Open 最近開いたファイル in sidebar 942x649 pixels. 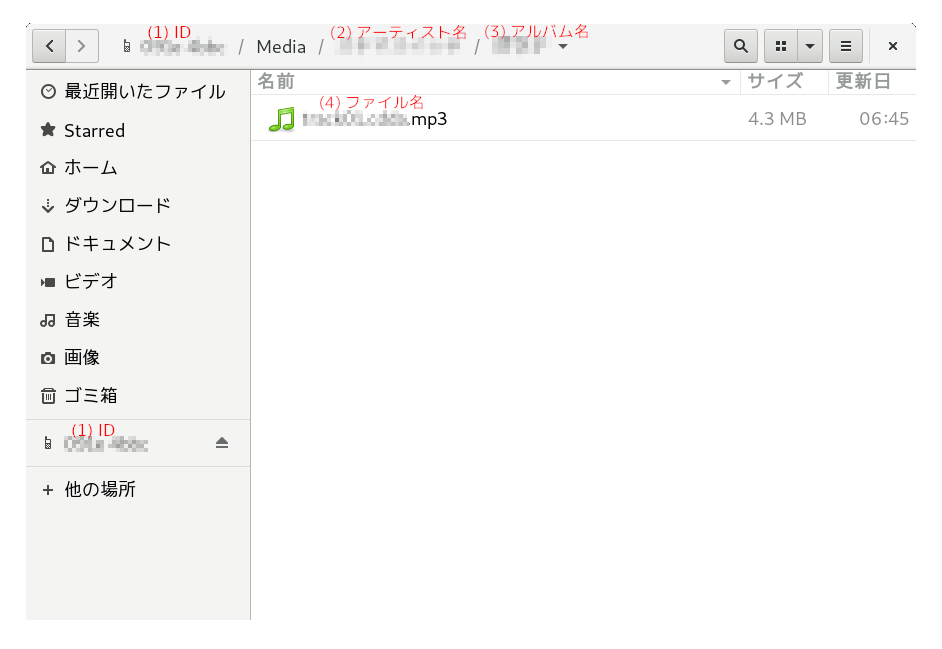(144, 92)
